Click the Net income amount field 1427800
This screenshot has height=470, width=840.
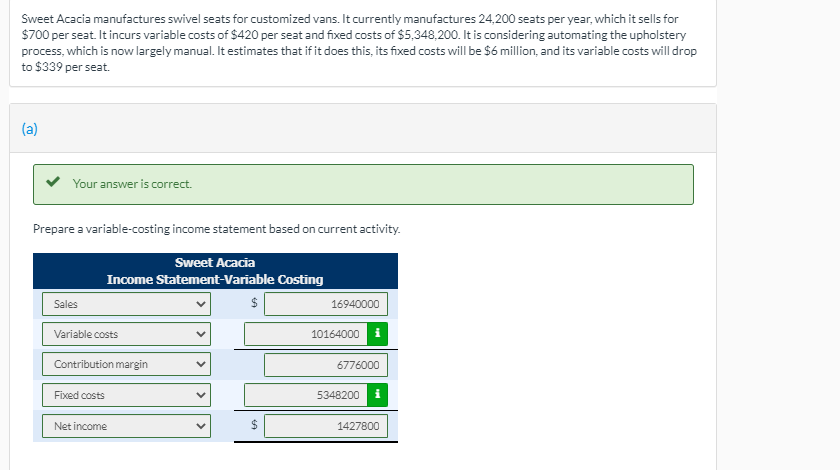point(326,426)
